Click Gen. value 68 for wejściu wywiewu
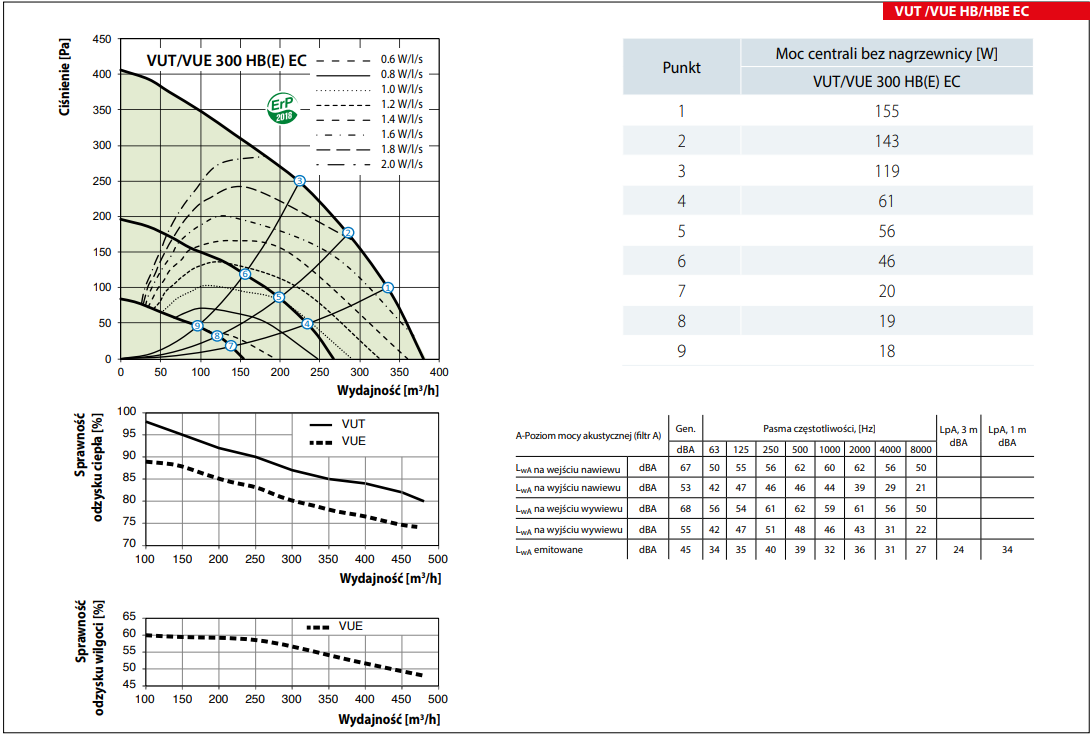 [x=685, y=509]
